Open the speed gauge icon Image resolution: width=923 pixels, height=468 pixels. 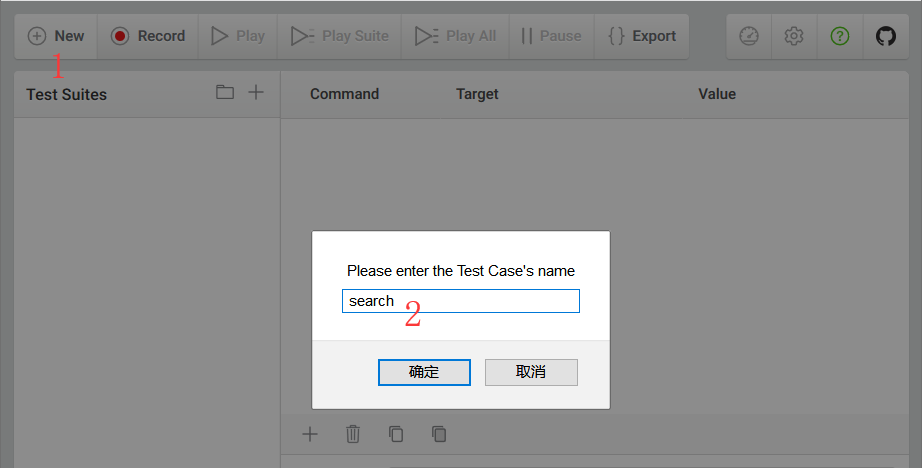tap(749, 36)
